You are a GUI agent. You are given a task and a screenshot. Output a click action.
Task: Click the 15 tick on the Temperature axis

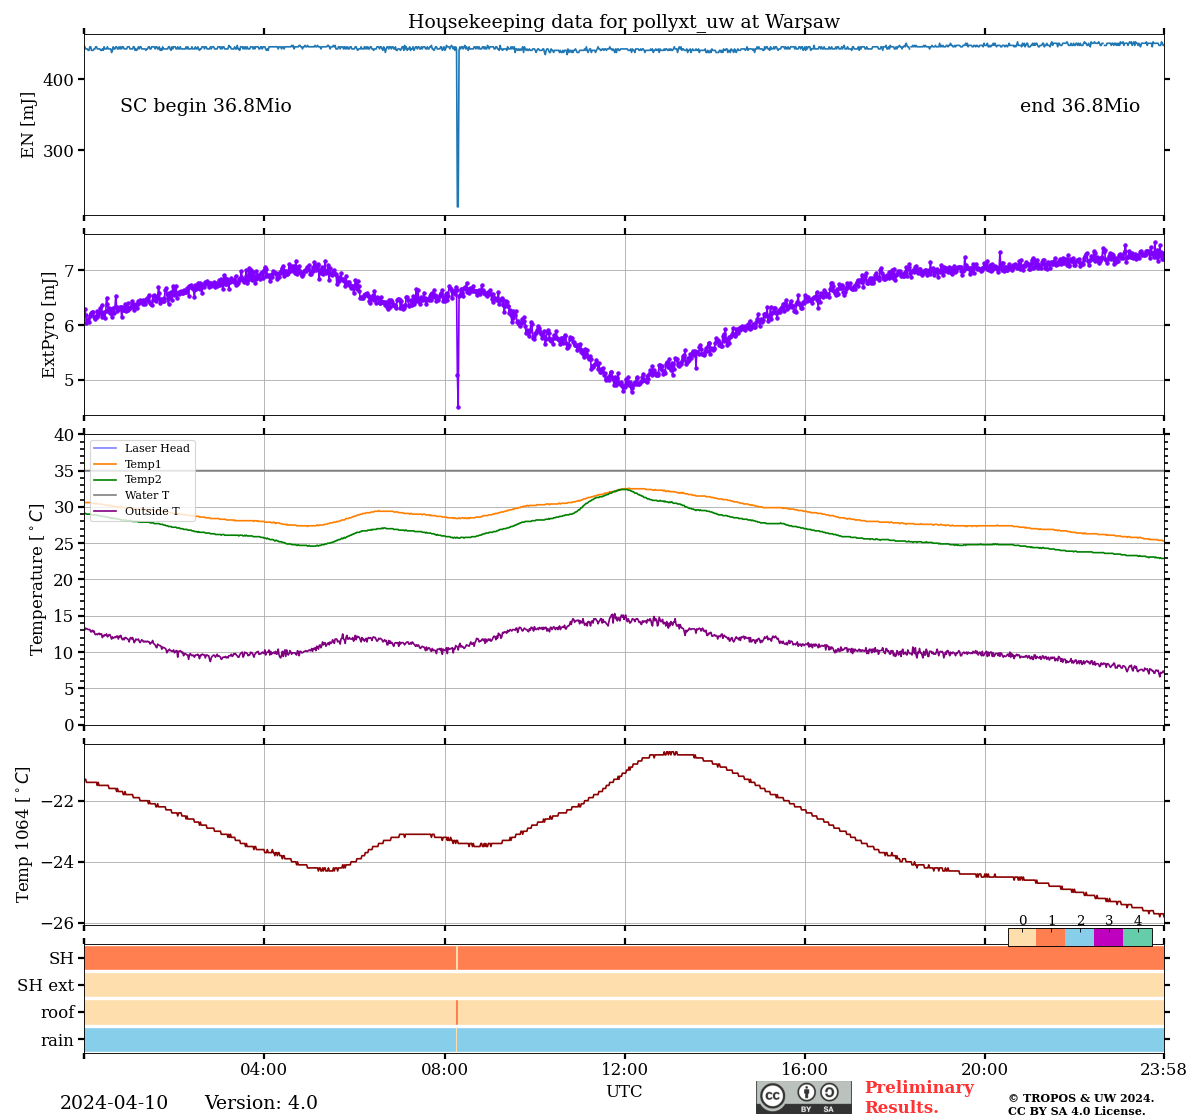point(65,617)
